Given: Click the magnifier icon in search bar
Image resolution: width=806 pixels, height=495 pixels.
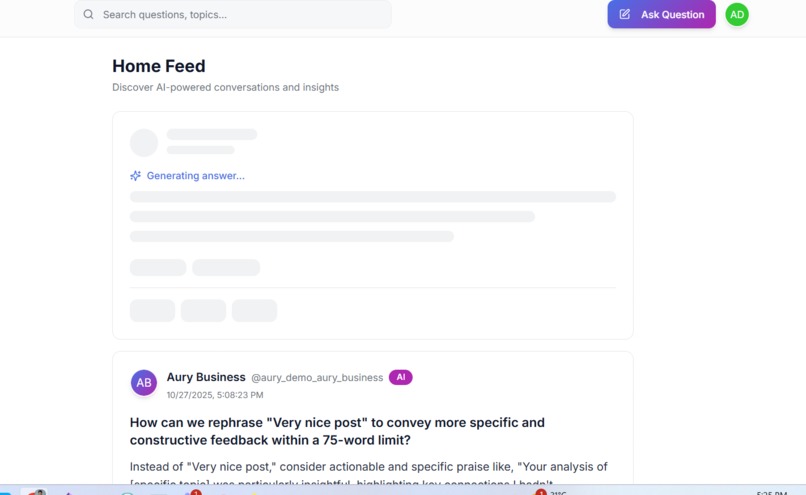Looking at the screenshot, I should pyautogui.click(x=88, y=14).
